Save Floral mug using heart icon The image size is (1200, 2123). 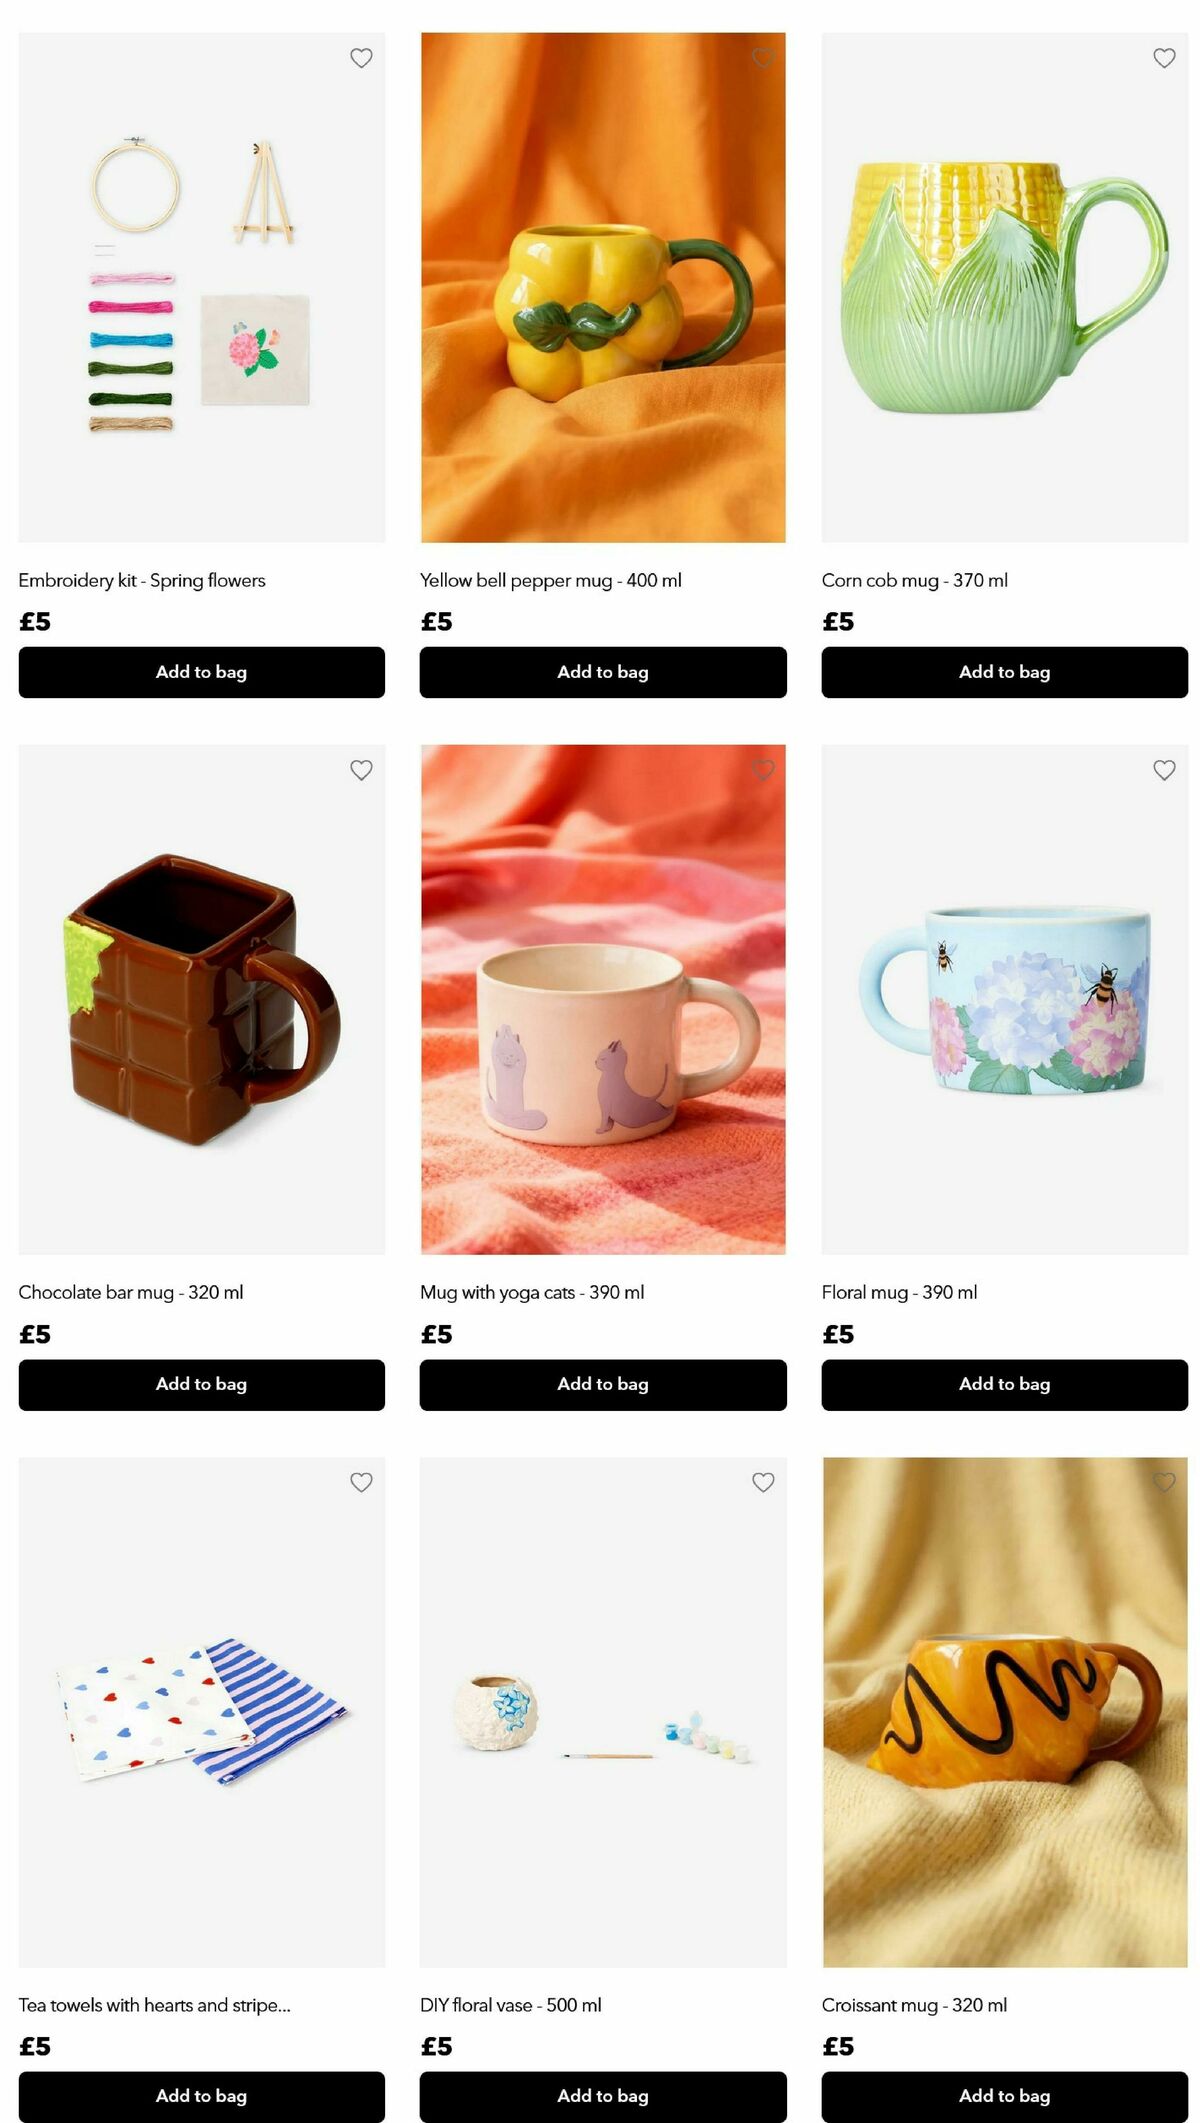coord(1164,770)
